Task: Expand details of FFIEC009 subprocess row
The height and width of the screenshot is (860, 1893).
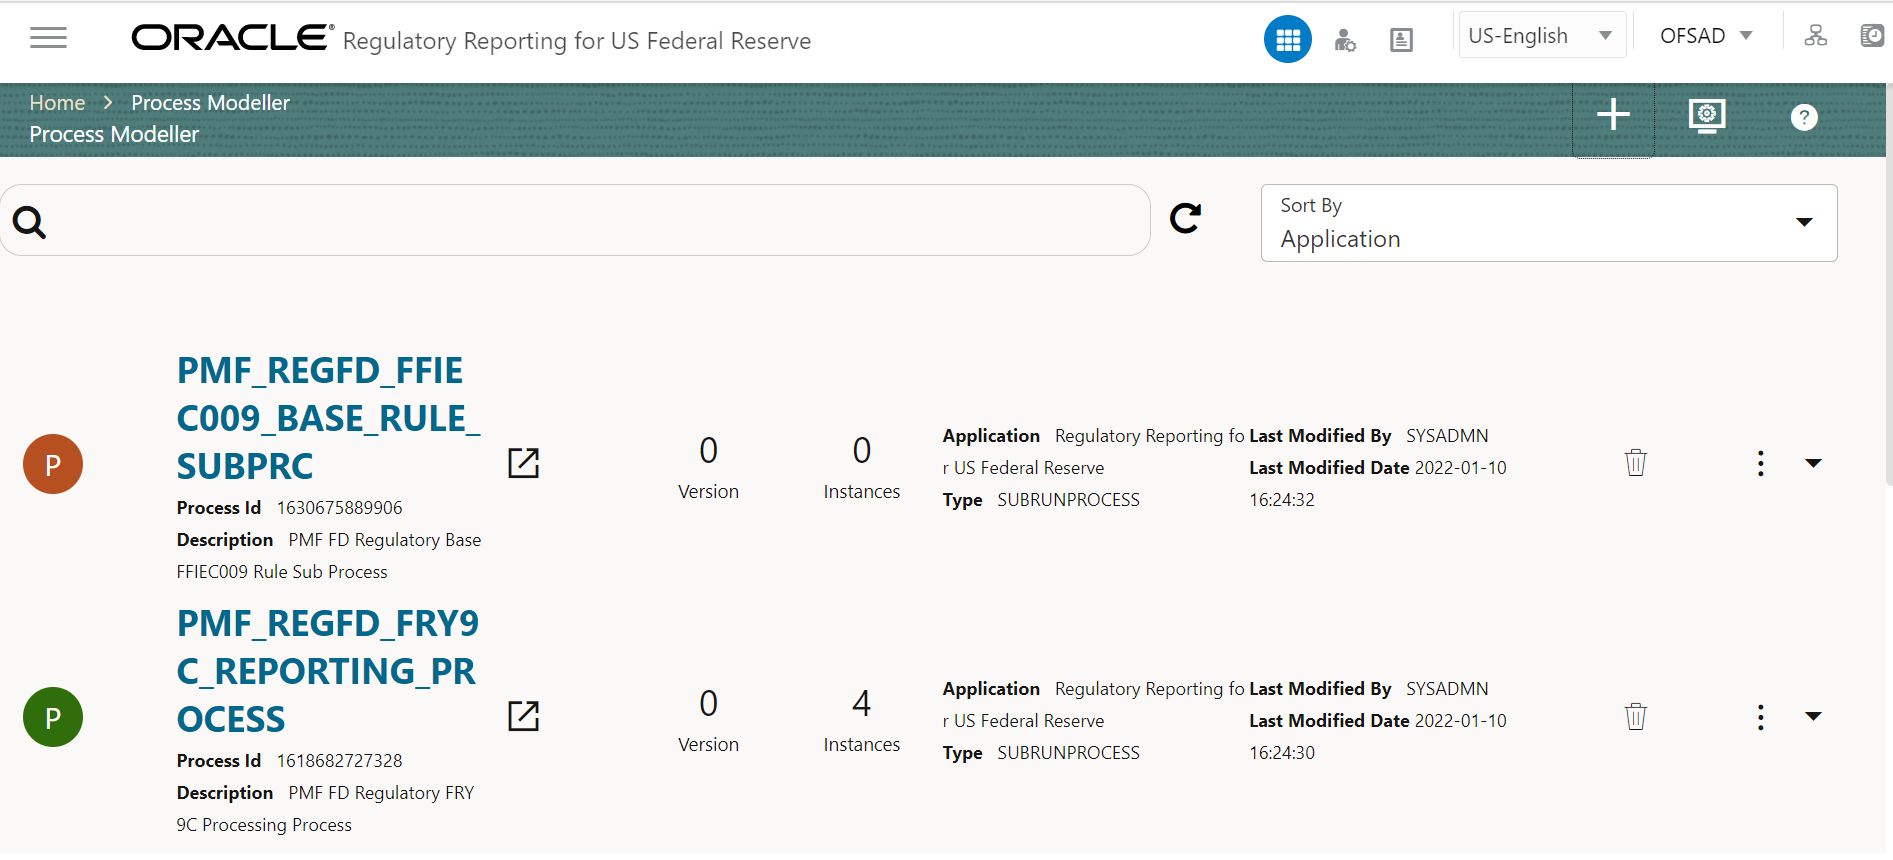Action: pos(1813,463)
